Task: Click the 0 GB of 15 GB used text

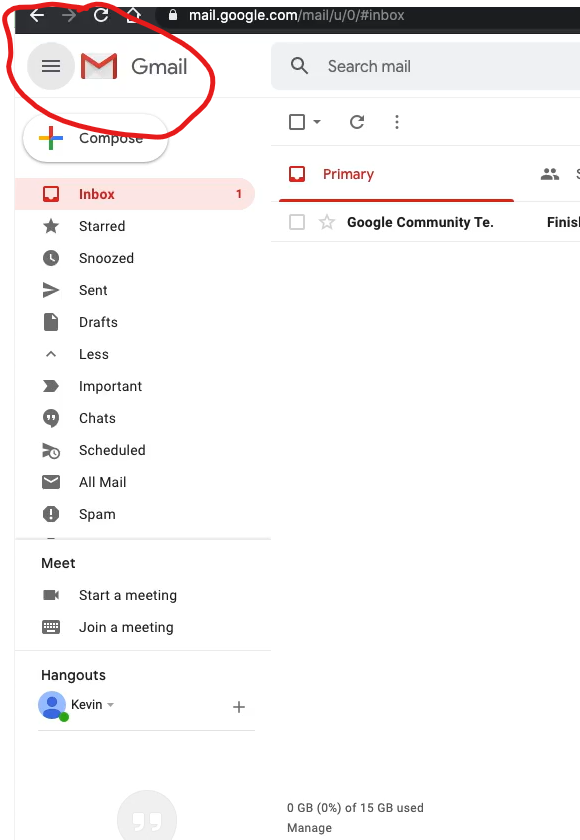Action: click(355, 807)
